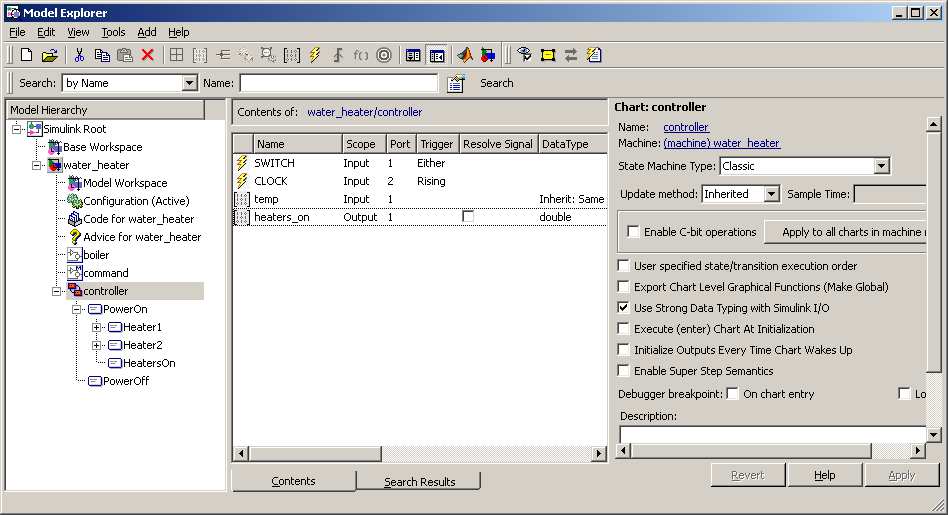Collapse the controller tree node
This screenshot has height=515, width=948.
tap(57, 291)
